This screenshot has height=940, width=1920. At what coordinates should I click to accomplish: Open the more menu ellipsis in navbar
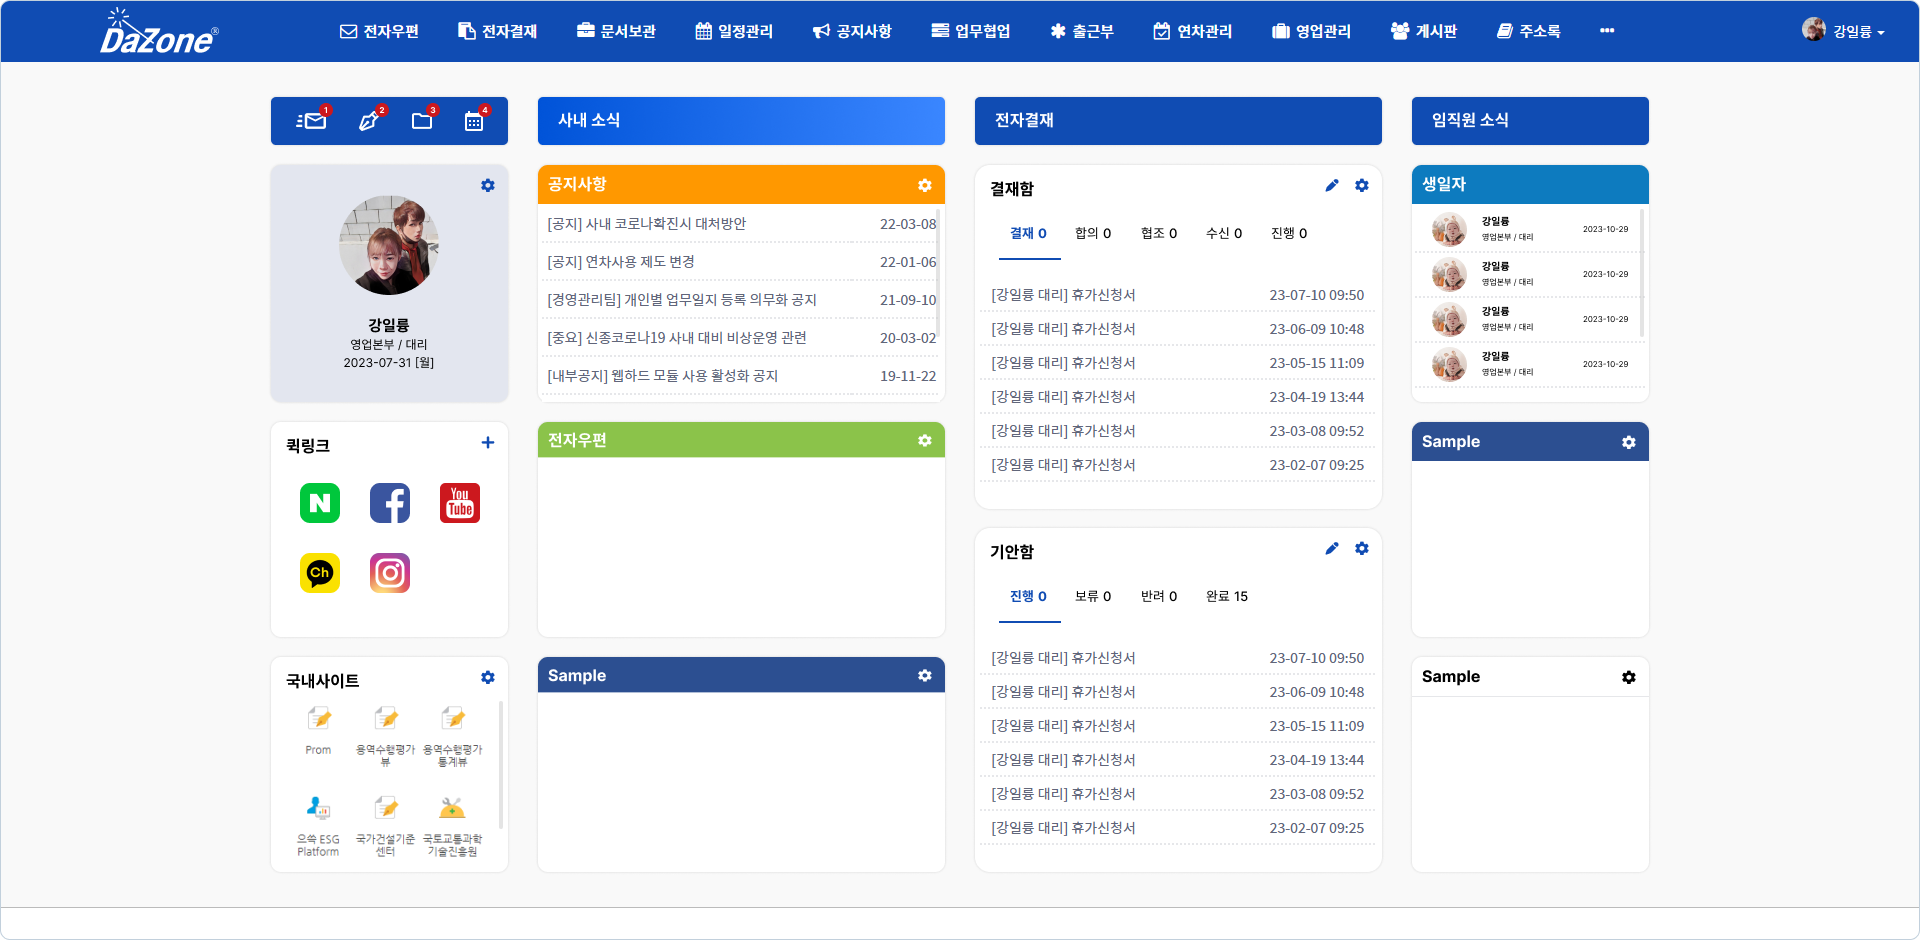pyautogui.click(x=1607, y=31)
